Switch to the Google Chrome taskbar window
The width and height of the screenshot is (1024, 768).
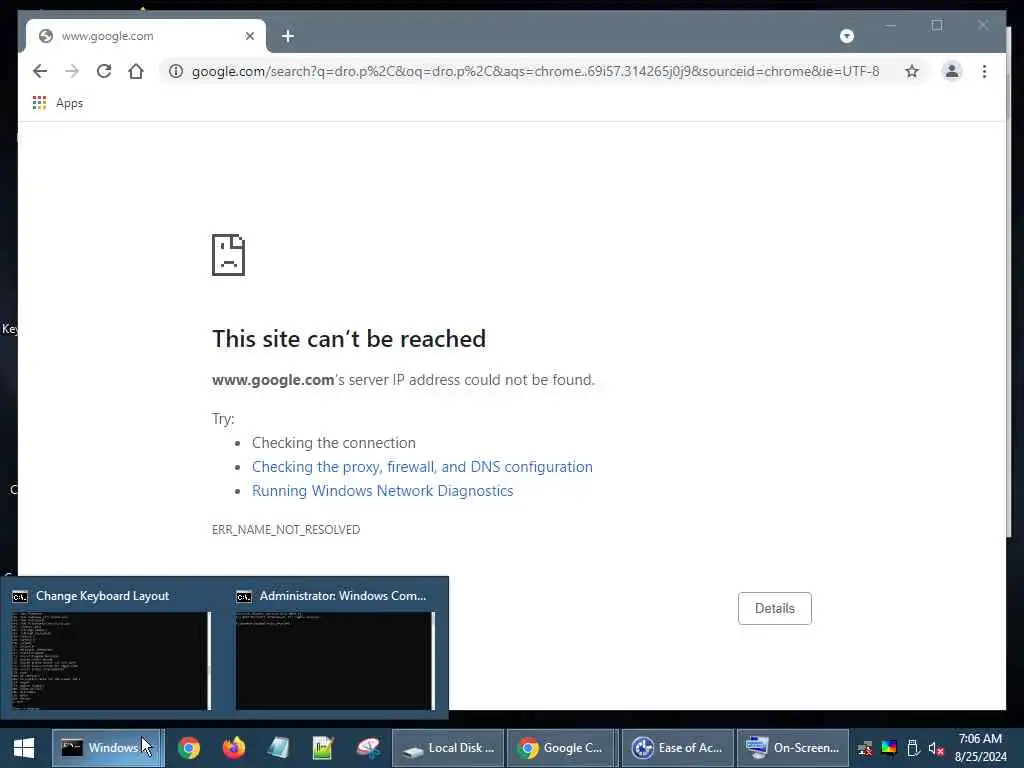coord(563,748)
